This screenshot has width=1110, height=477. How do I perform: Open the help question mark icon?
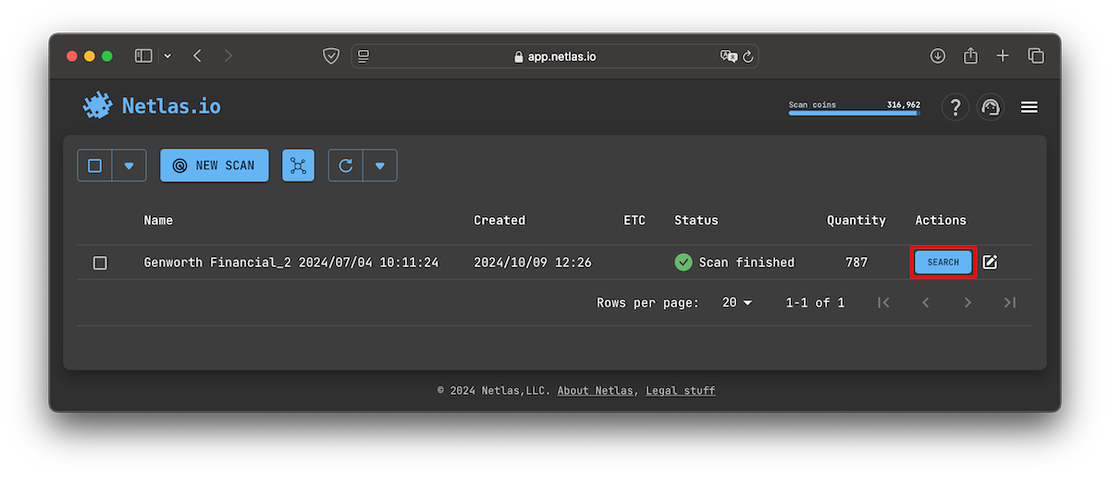pos(955,108)
